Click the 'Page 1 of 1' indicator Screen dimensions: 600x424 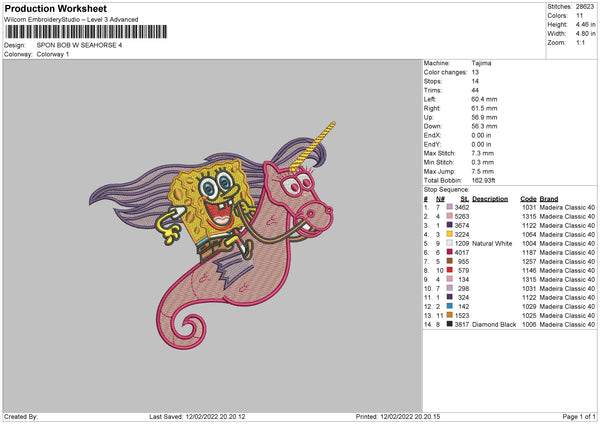pyautogui.click(x=579, y=416)
